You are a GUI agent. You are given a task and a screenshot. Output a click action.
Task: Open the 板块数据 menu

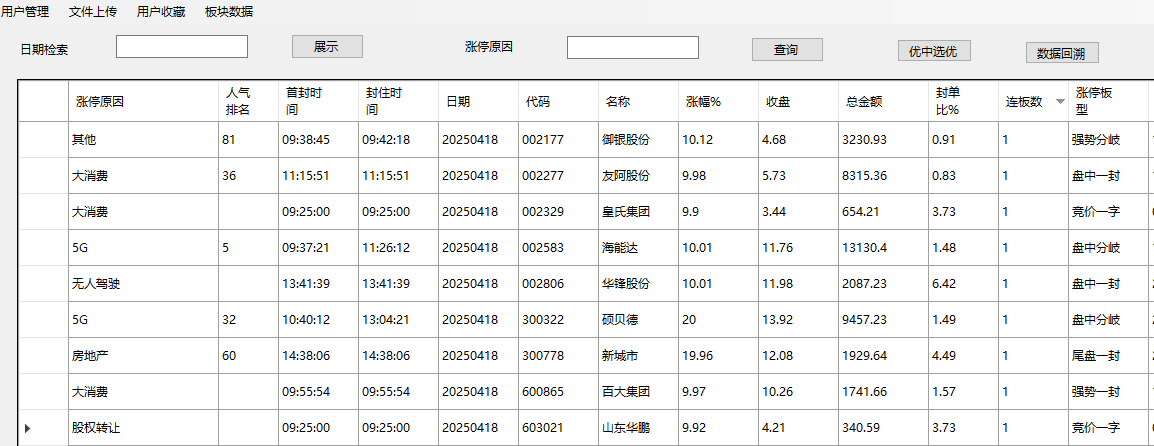click(x=230, y=11)
